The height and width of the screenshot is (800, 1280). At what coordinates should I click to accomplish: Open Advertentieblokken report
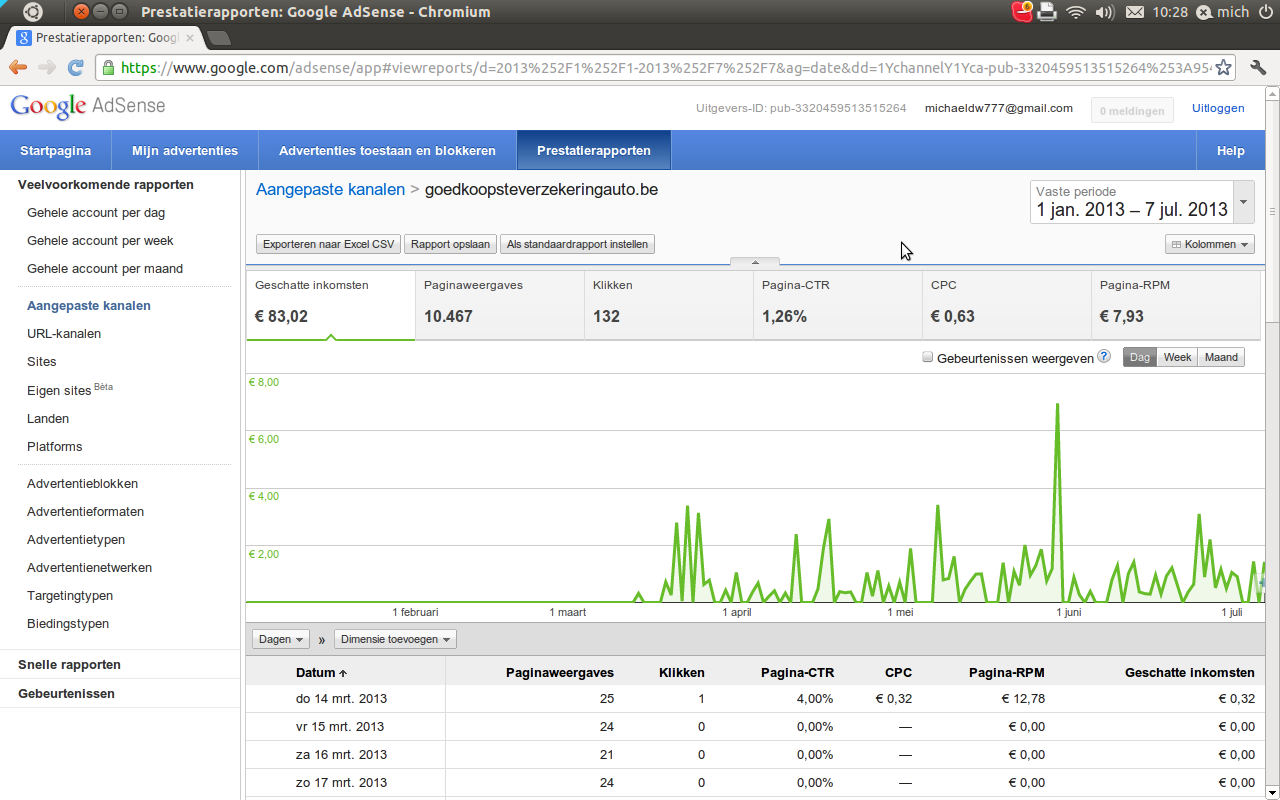coord(82,484)
